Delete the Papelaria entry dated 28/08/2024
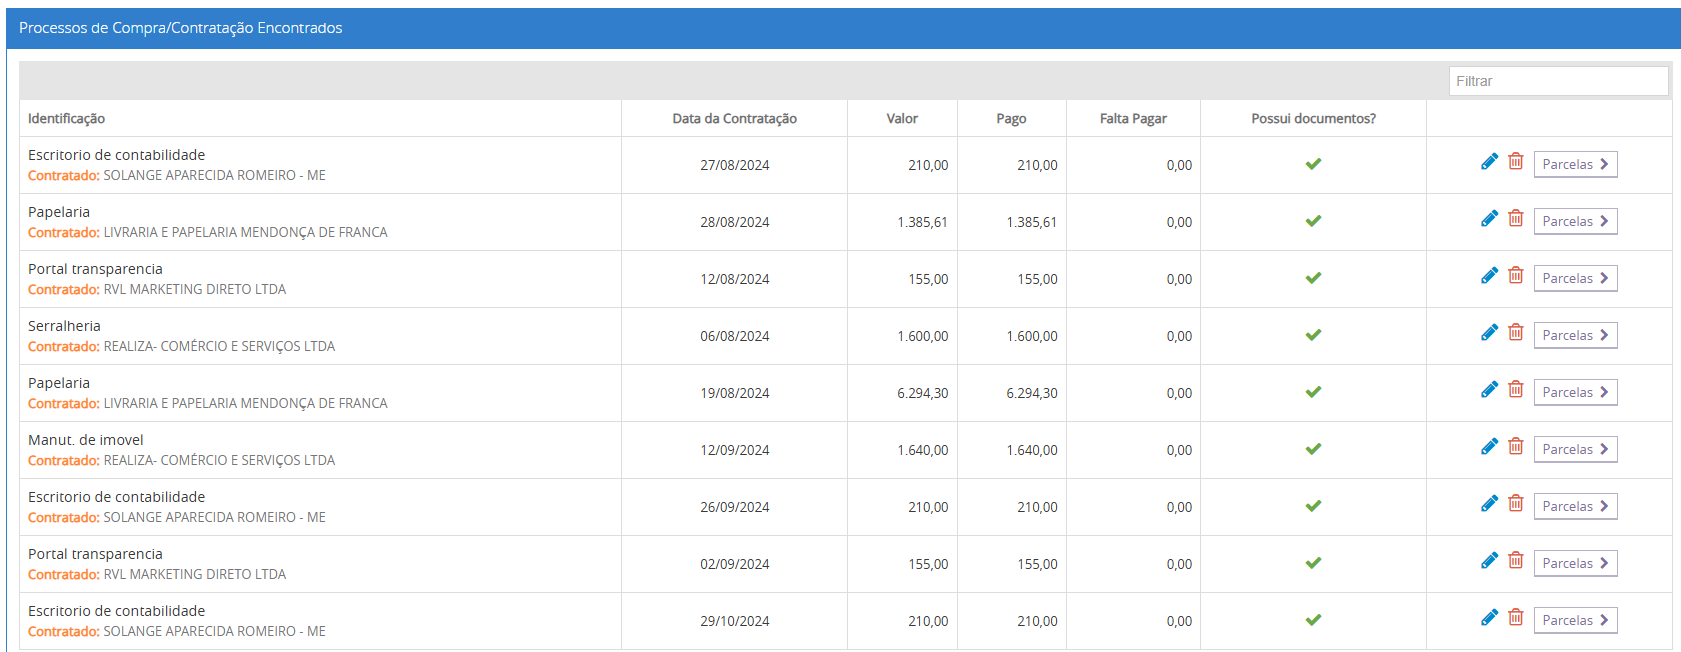 (x=1516, y=219)
